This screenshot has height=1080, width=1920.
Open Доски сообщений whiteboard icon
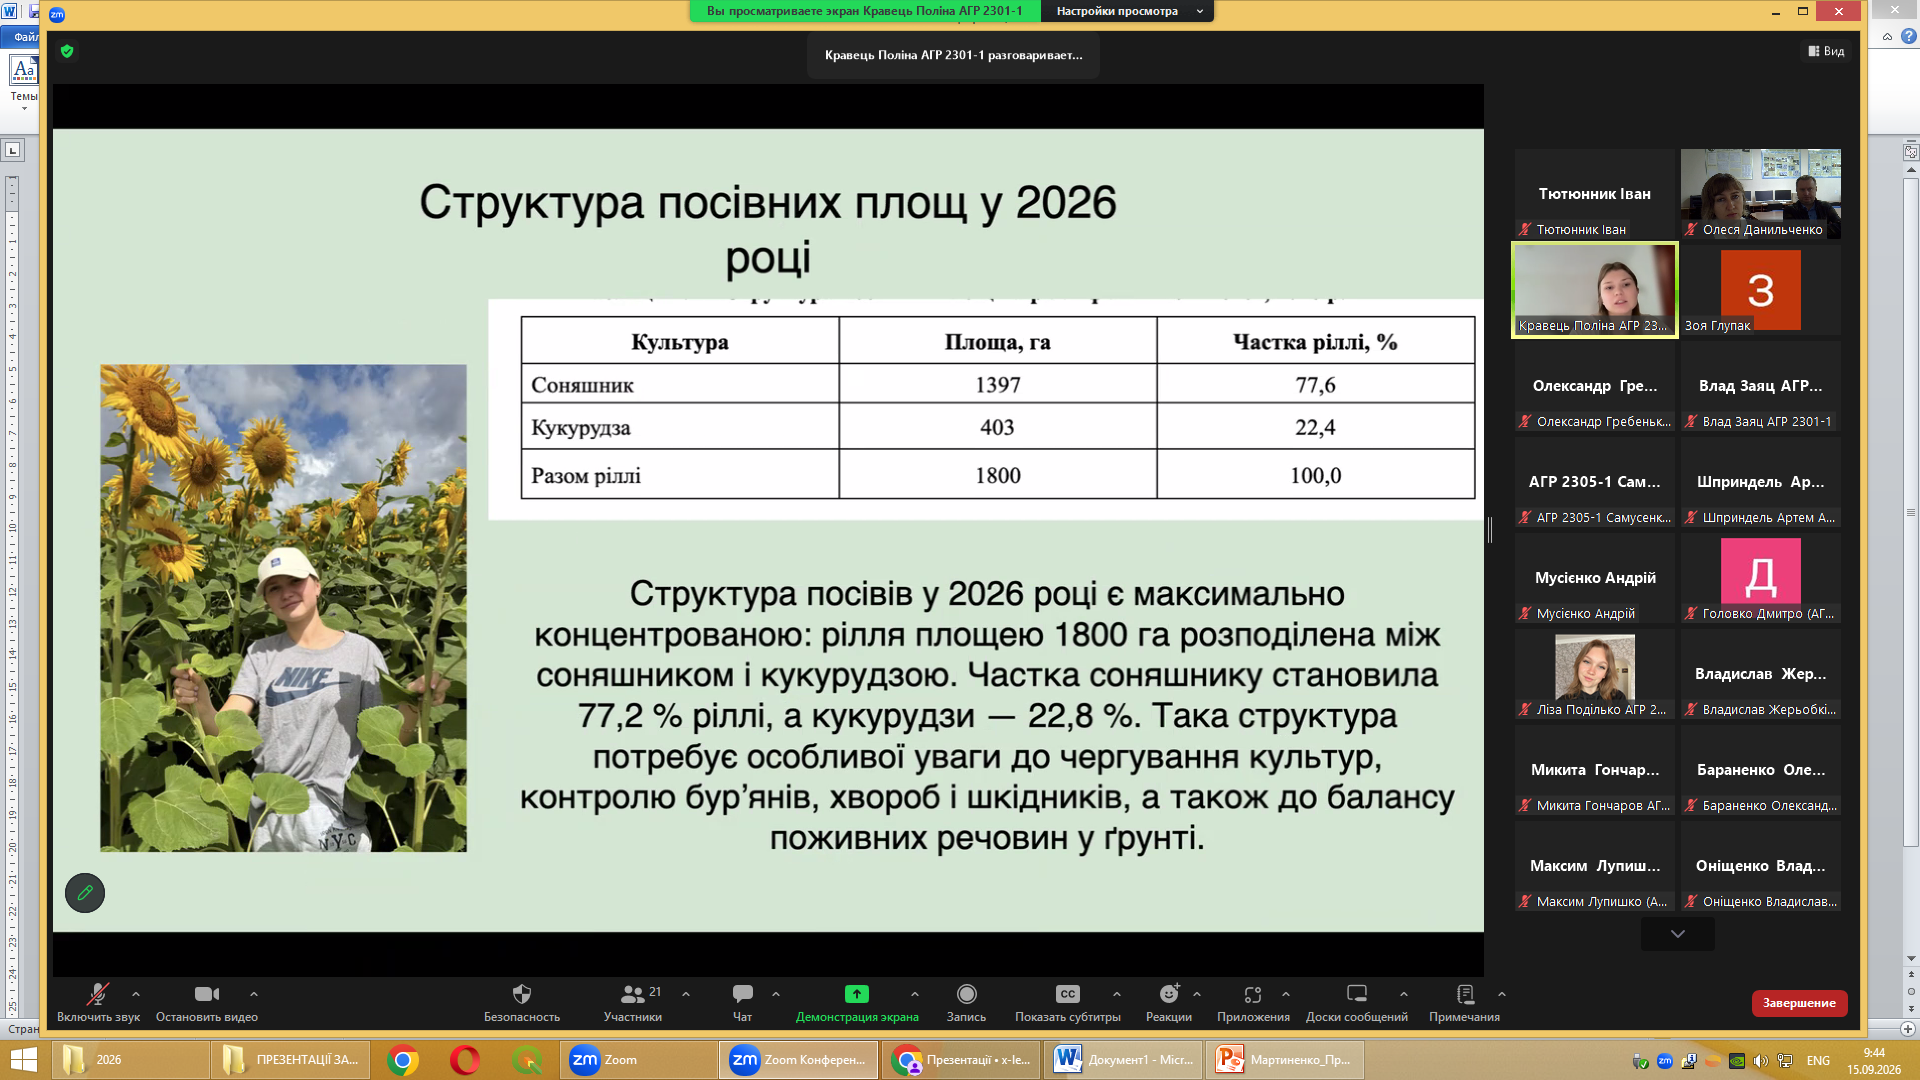point(1356,994)
